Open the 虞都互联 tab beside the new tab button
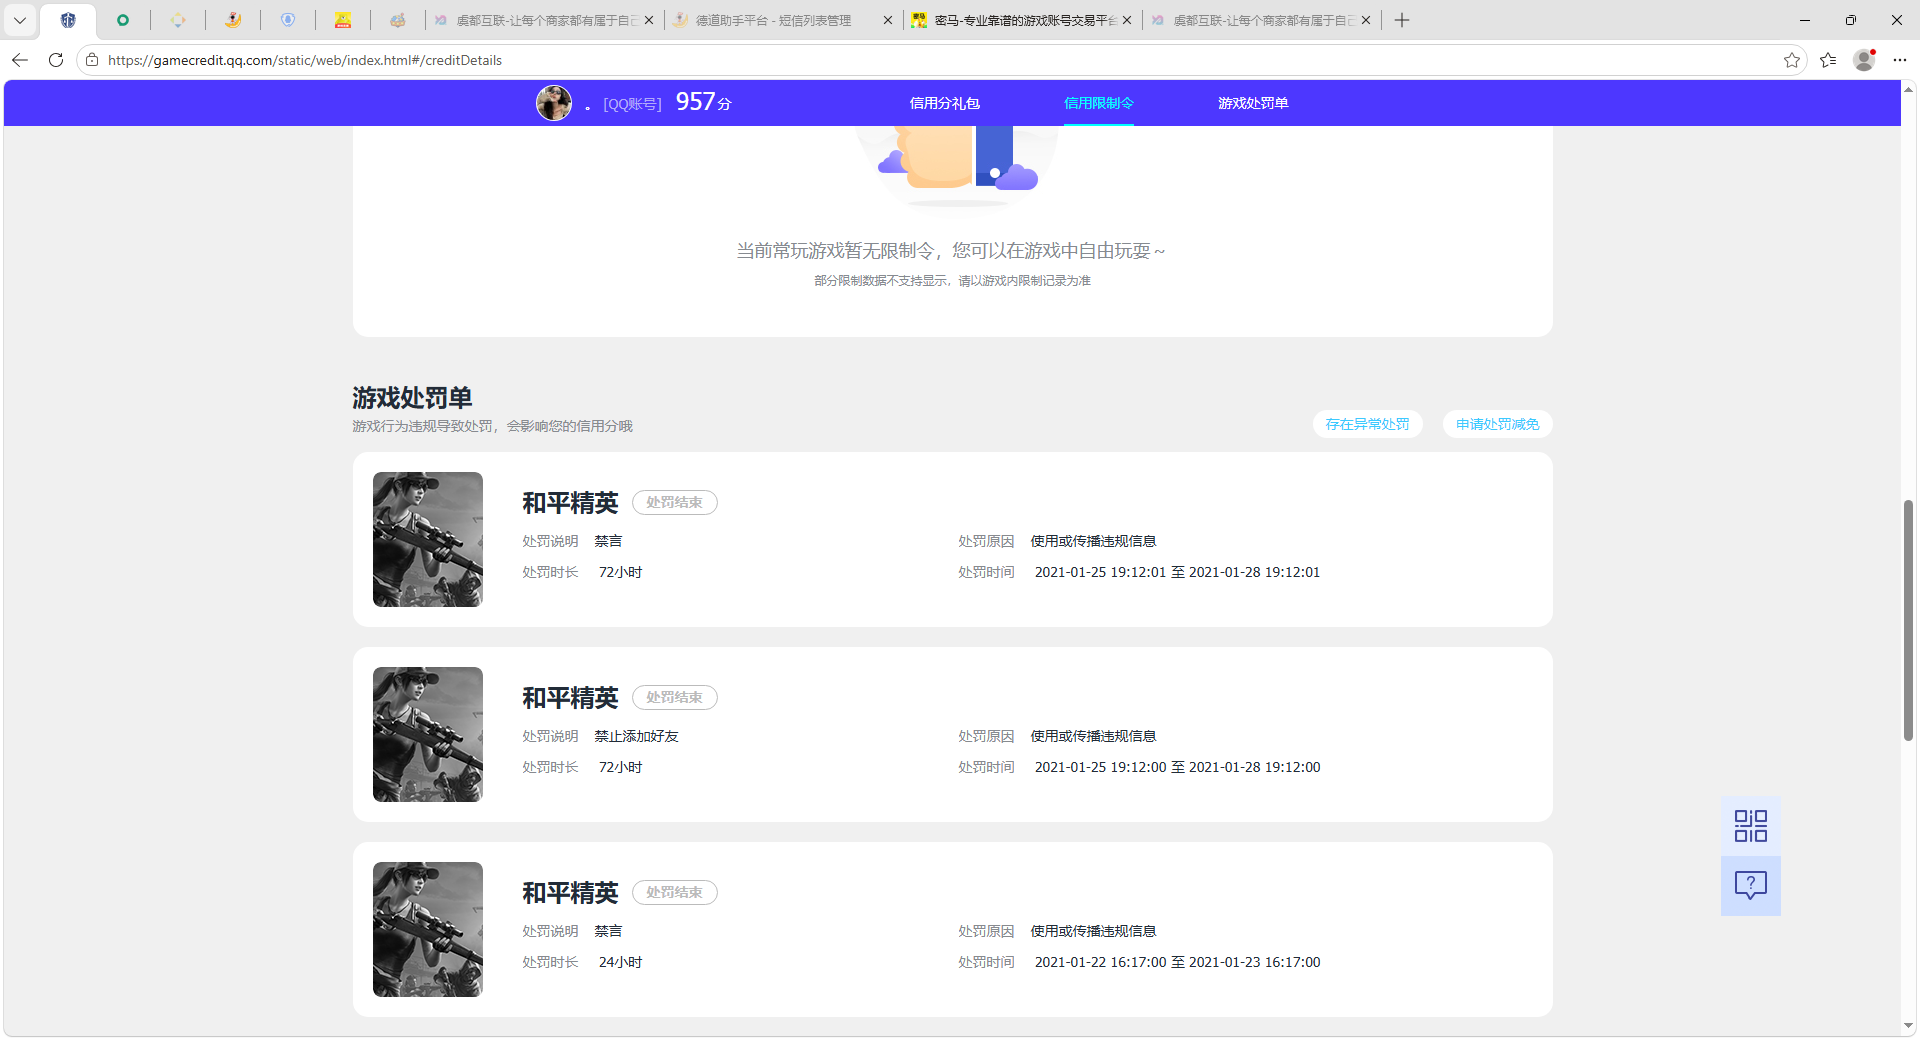Screen dimensions: 1920x1040 pyautogui.click(x=1264, y=20)
